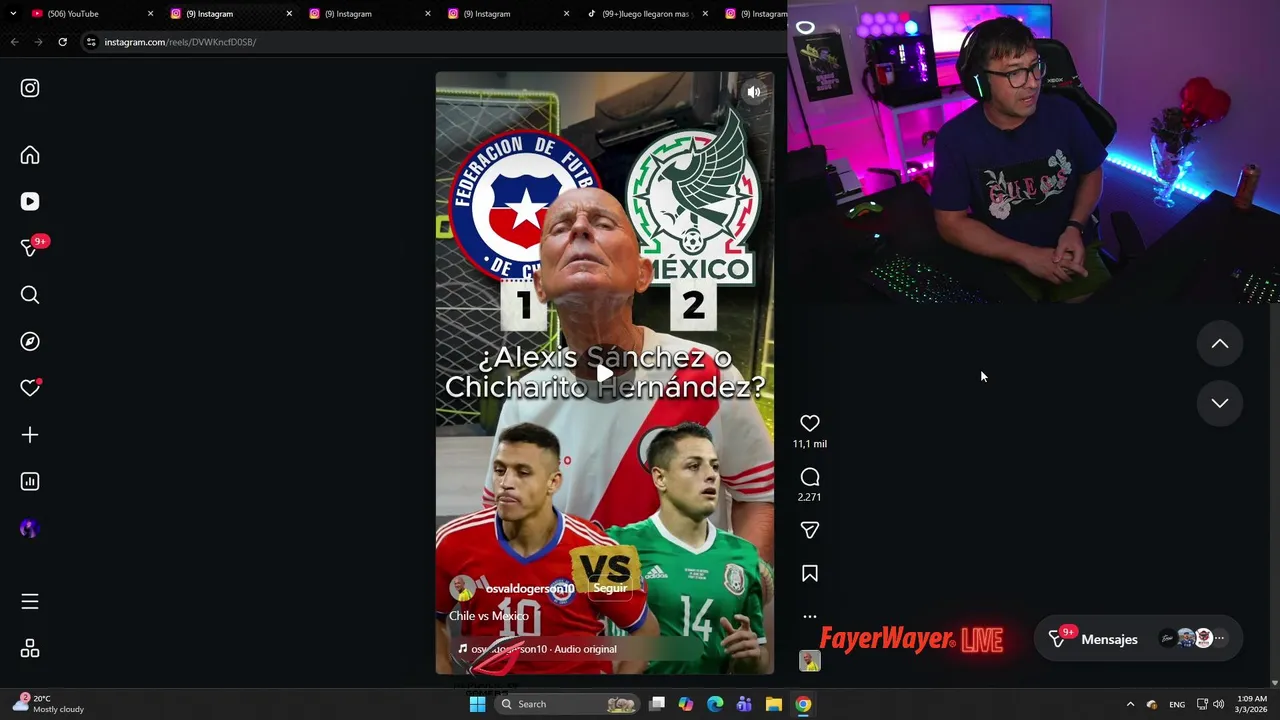The width and height of the screenshot is (1280, 720).
Task: Open the reel's three-dot options
Action: point(810,616)
